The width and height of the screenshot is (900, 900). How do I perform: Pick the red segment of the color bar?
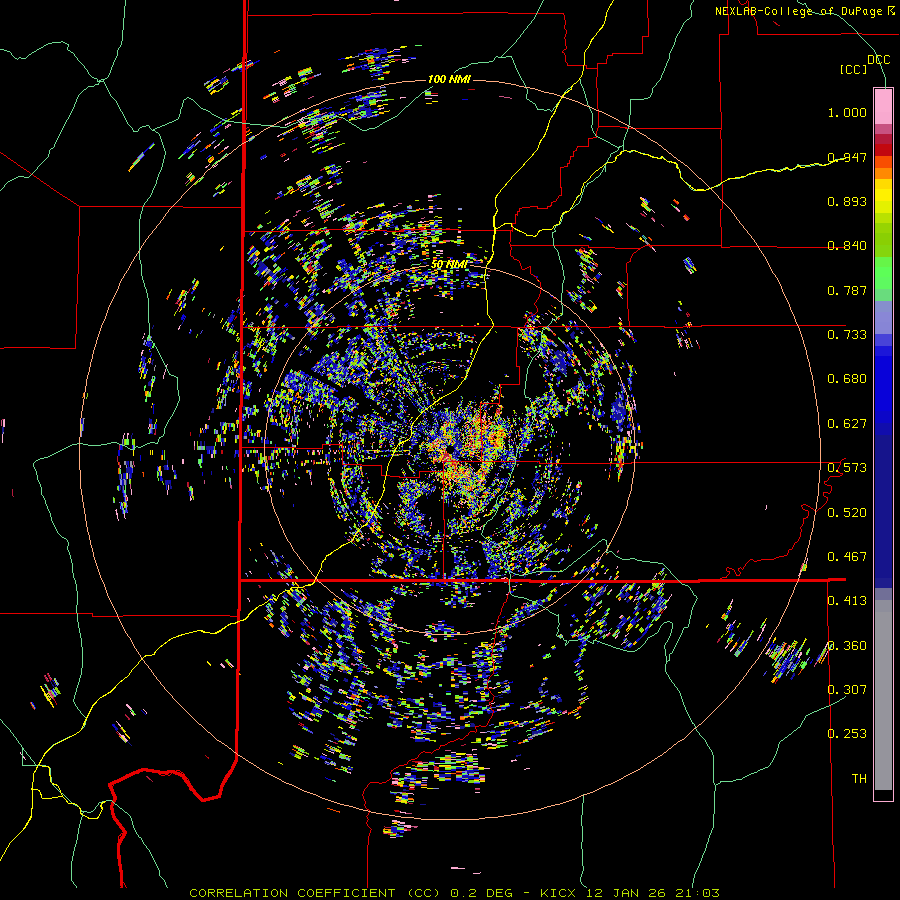(883, 150)
